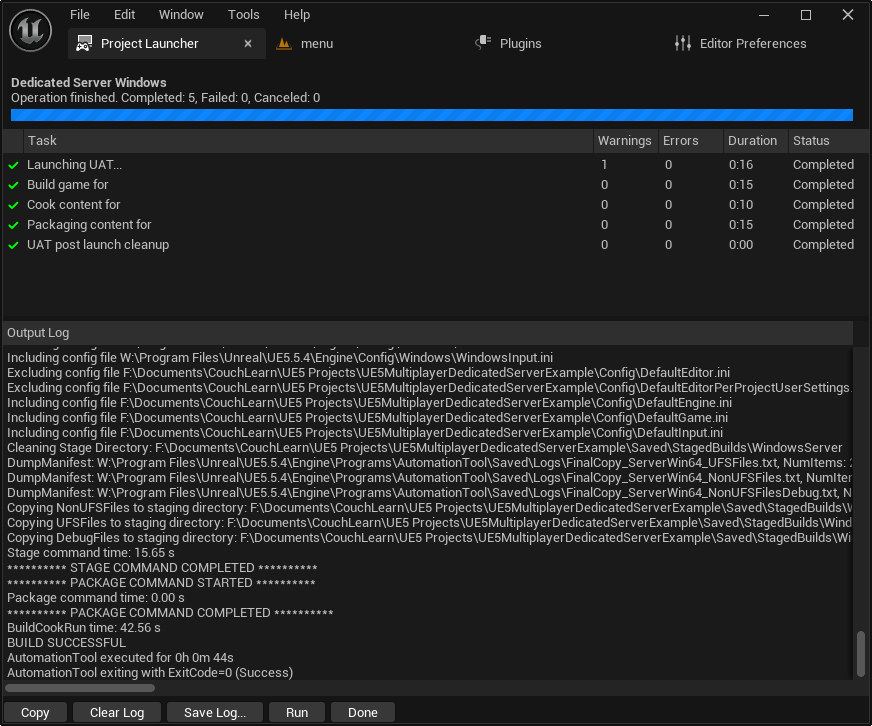Click the Run button
This screenshot has height=726, width=872.
297,713
